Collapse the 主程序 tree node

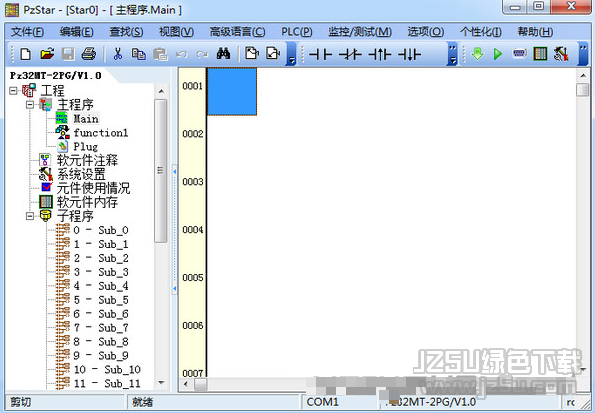click(x=30, y=104)
